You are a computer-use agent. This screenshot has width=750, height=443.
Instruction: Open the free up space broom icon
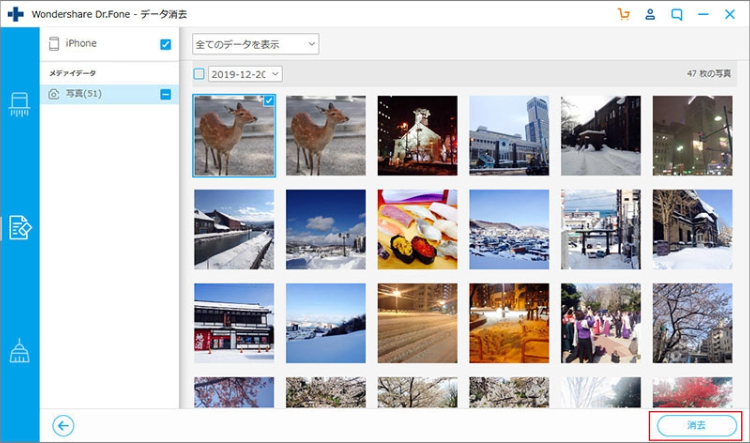[x=19, y=350]
